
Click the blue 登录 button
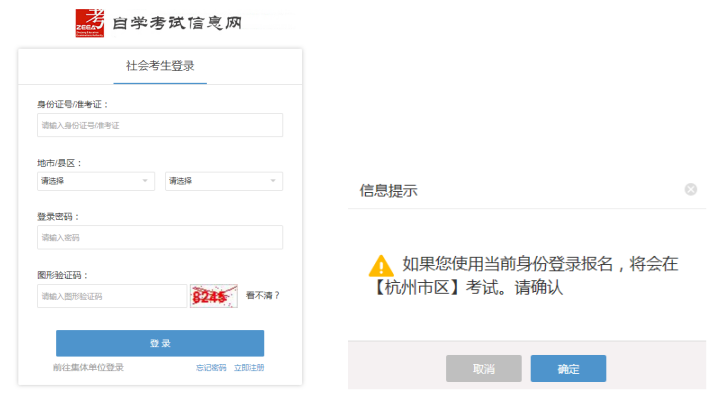(x=160, y=343)
